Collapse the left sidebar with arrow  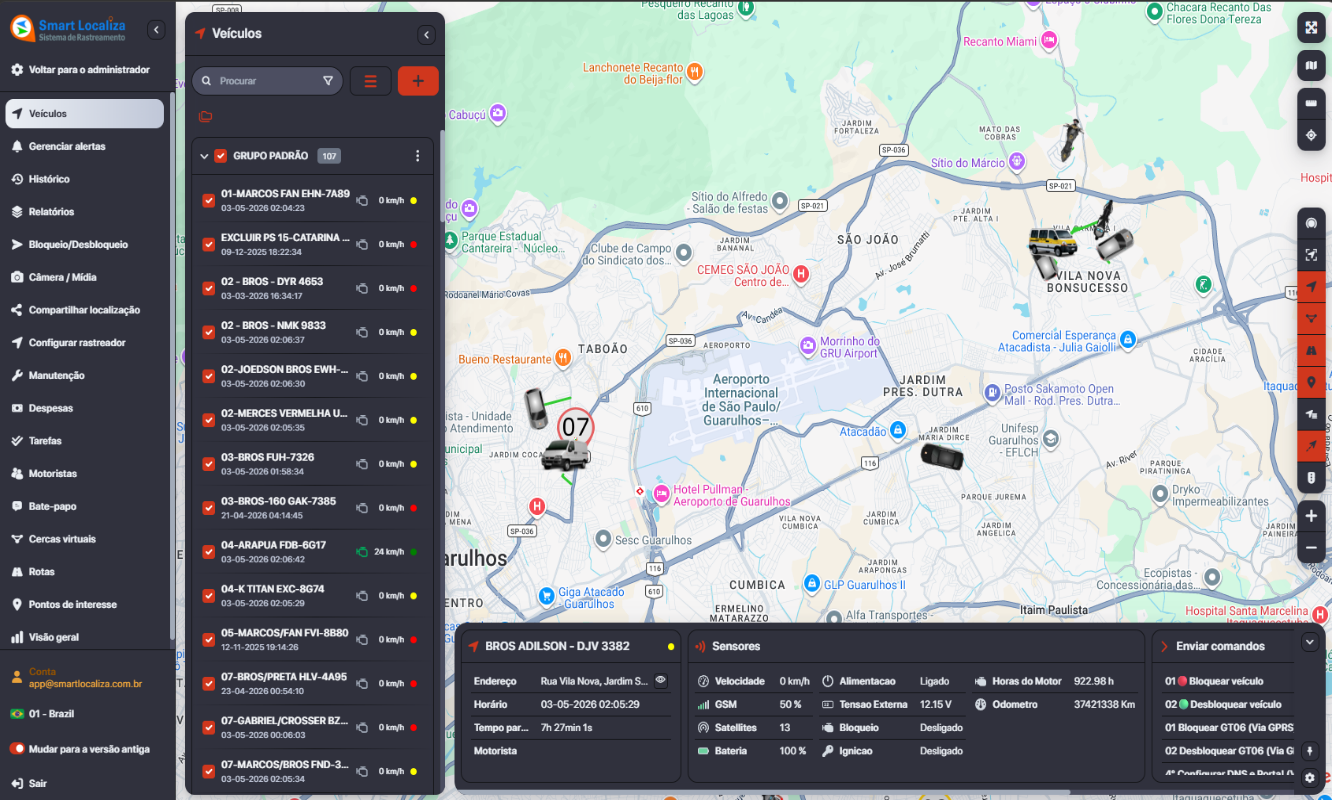click(x=156, y=30)
